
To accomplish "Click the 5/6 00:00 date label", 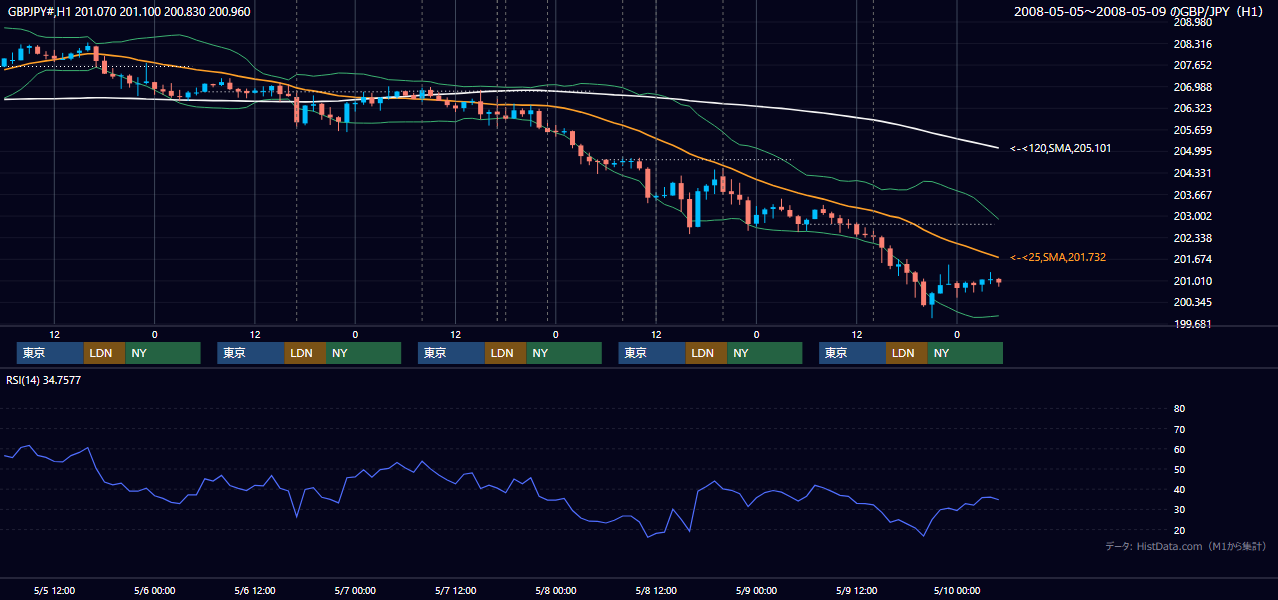I will point(154,590).
